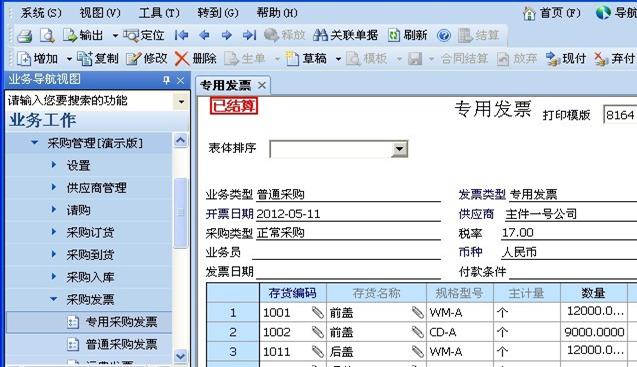Viewport: 637px width, 367px height.
Task: Expand the 采购到货 tree node
Action: tap(54, 254)
